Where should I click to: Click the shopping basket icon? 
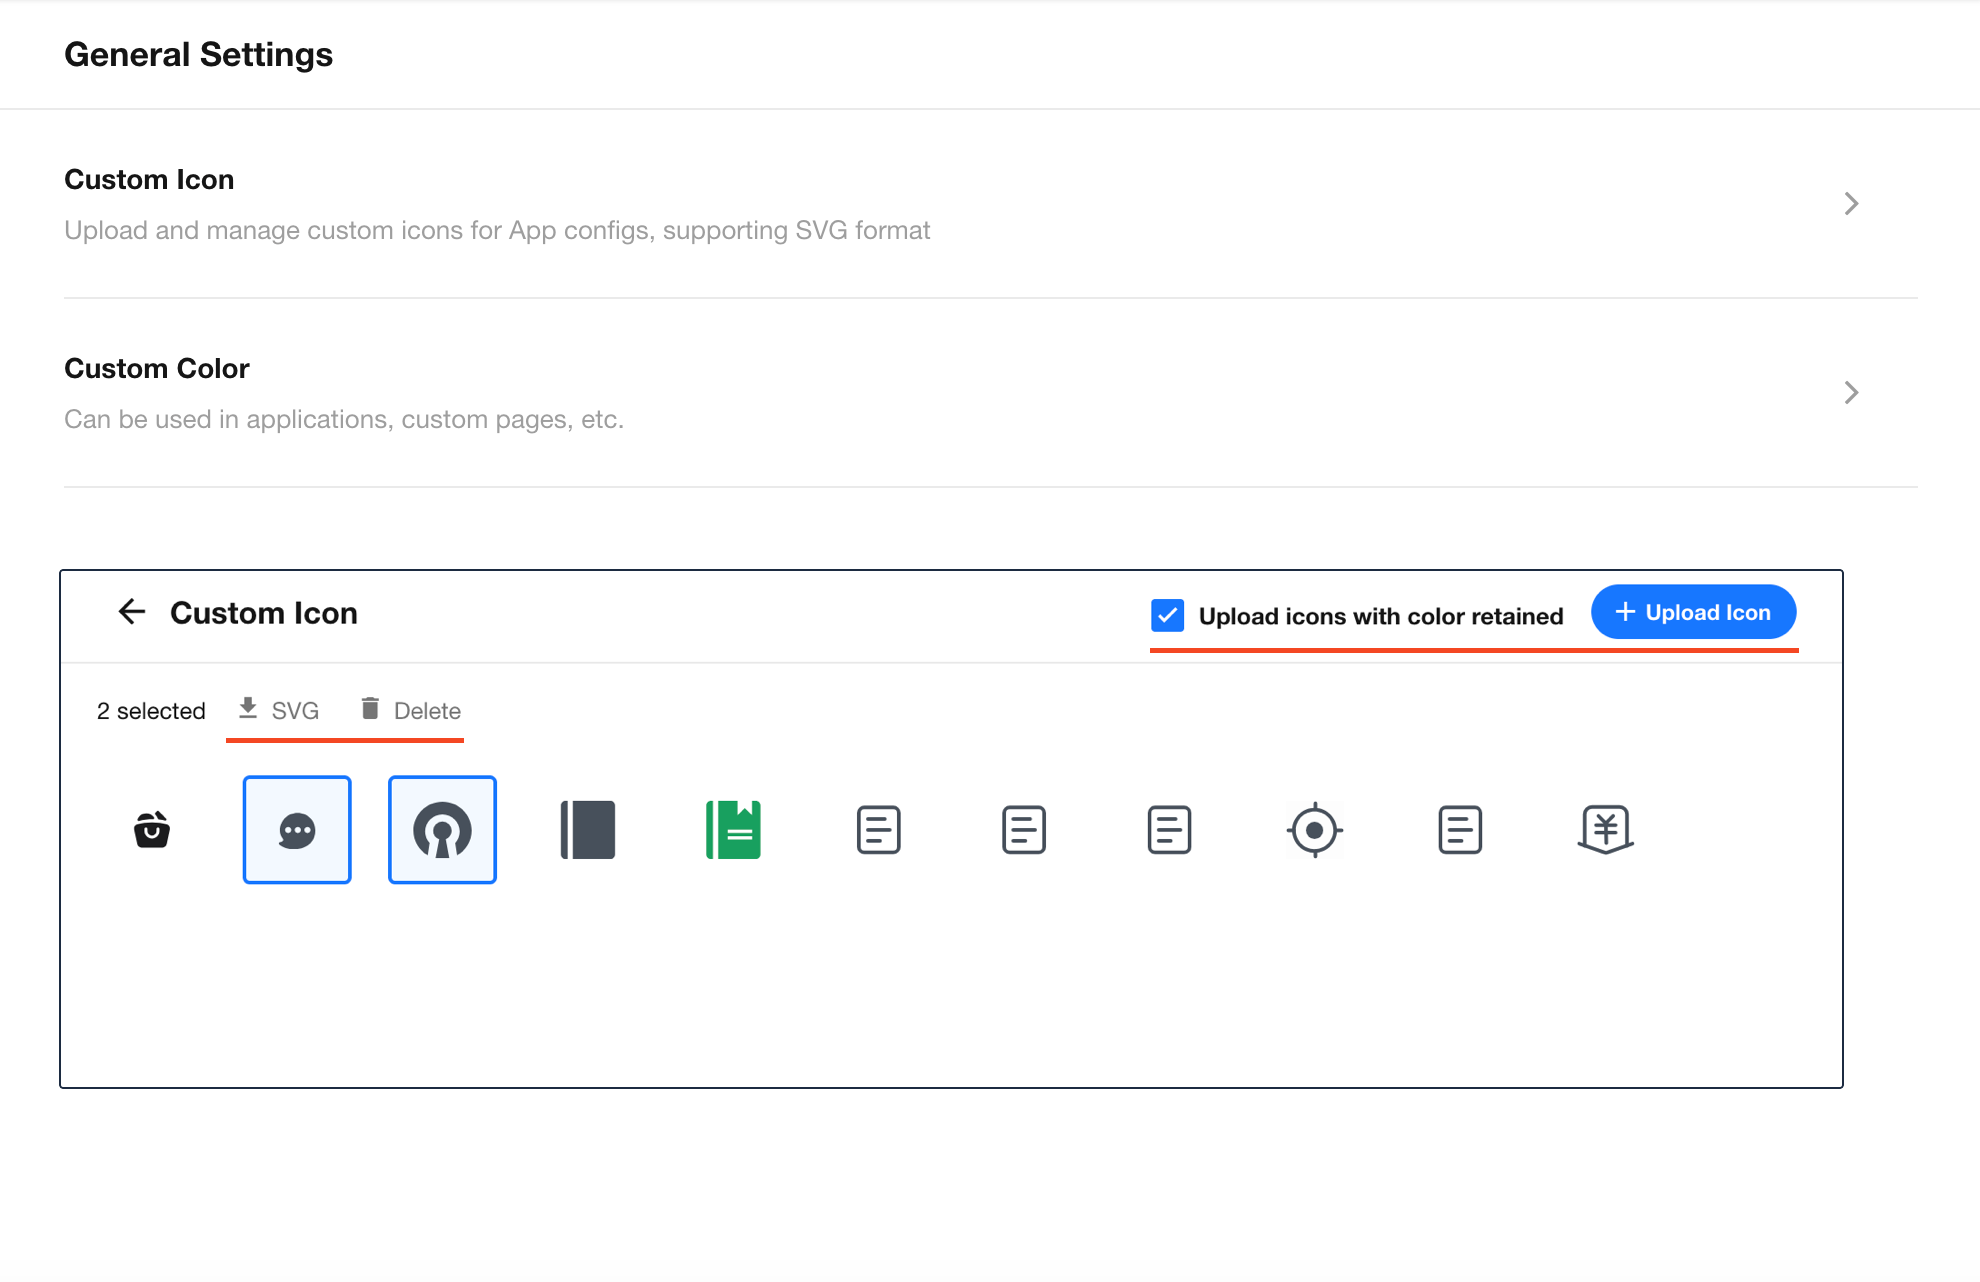coord(152,830)
